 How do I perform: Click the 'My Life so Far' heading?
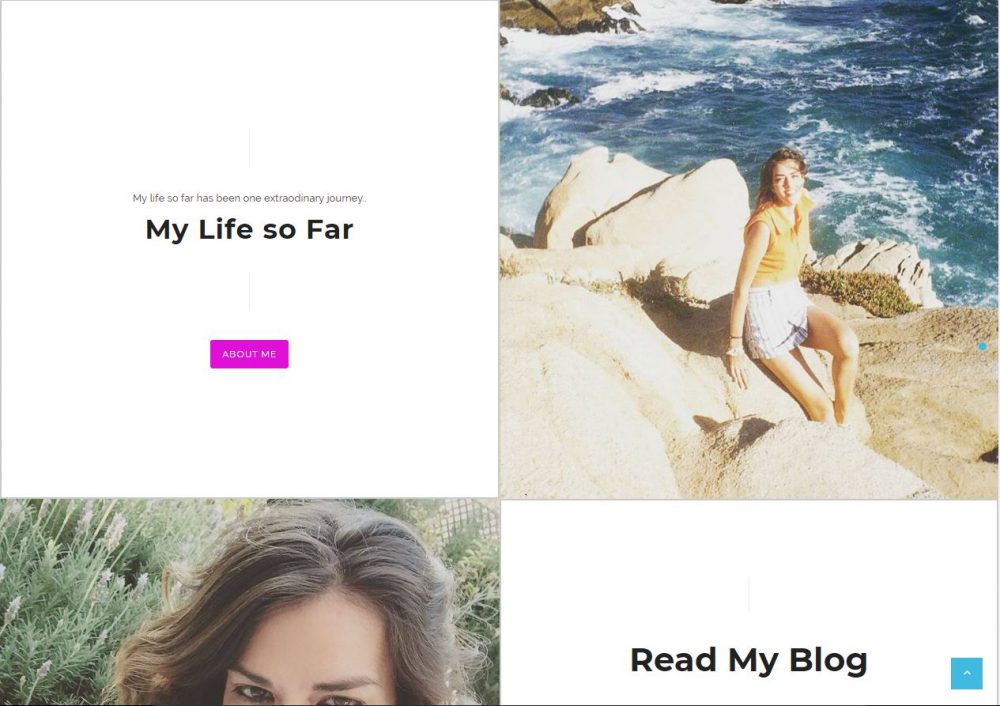click(249, 230)
